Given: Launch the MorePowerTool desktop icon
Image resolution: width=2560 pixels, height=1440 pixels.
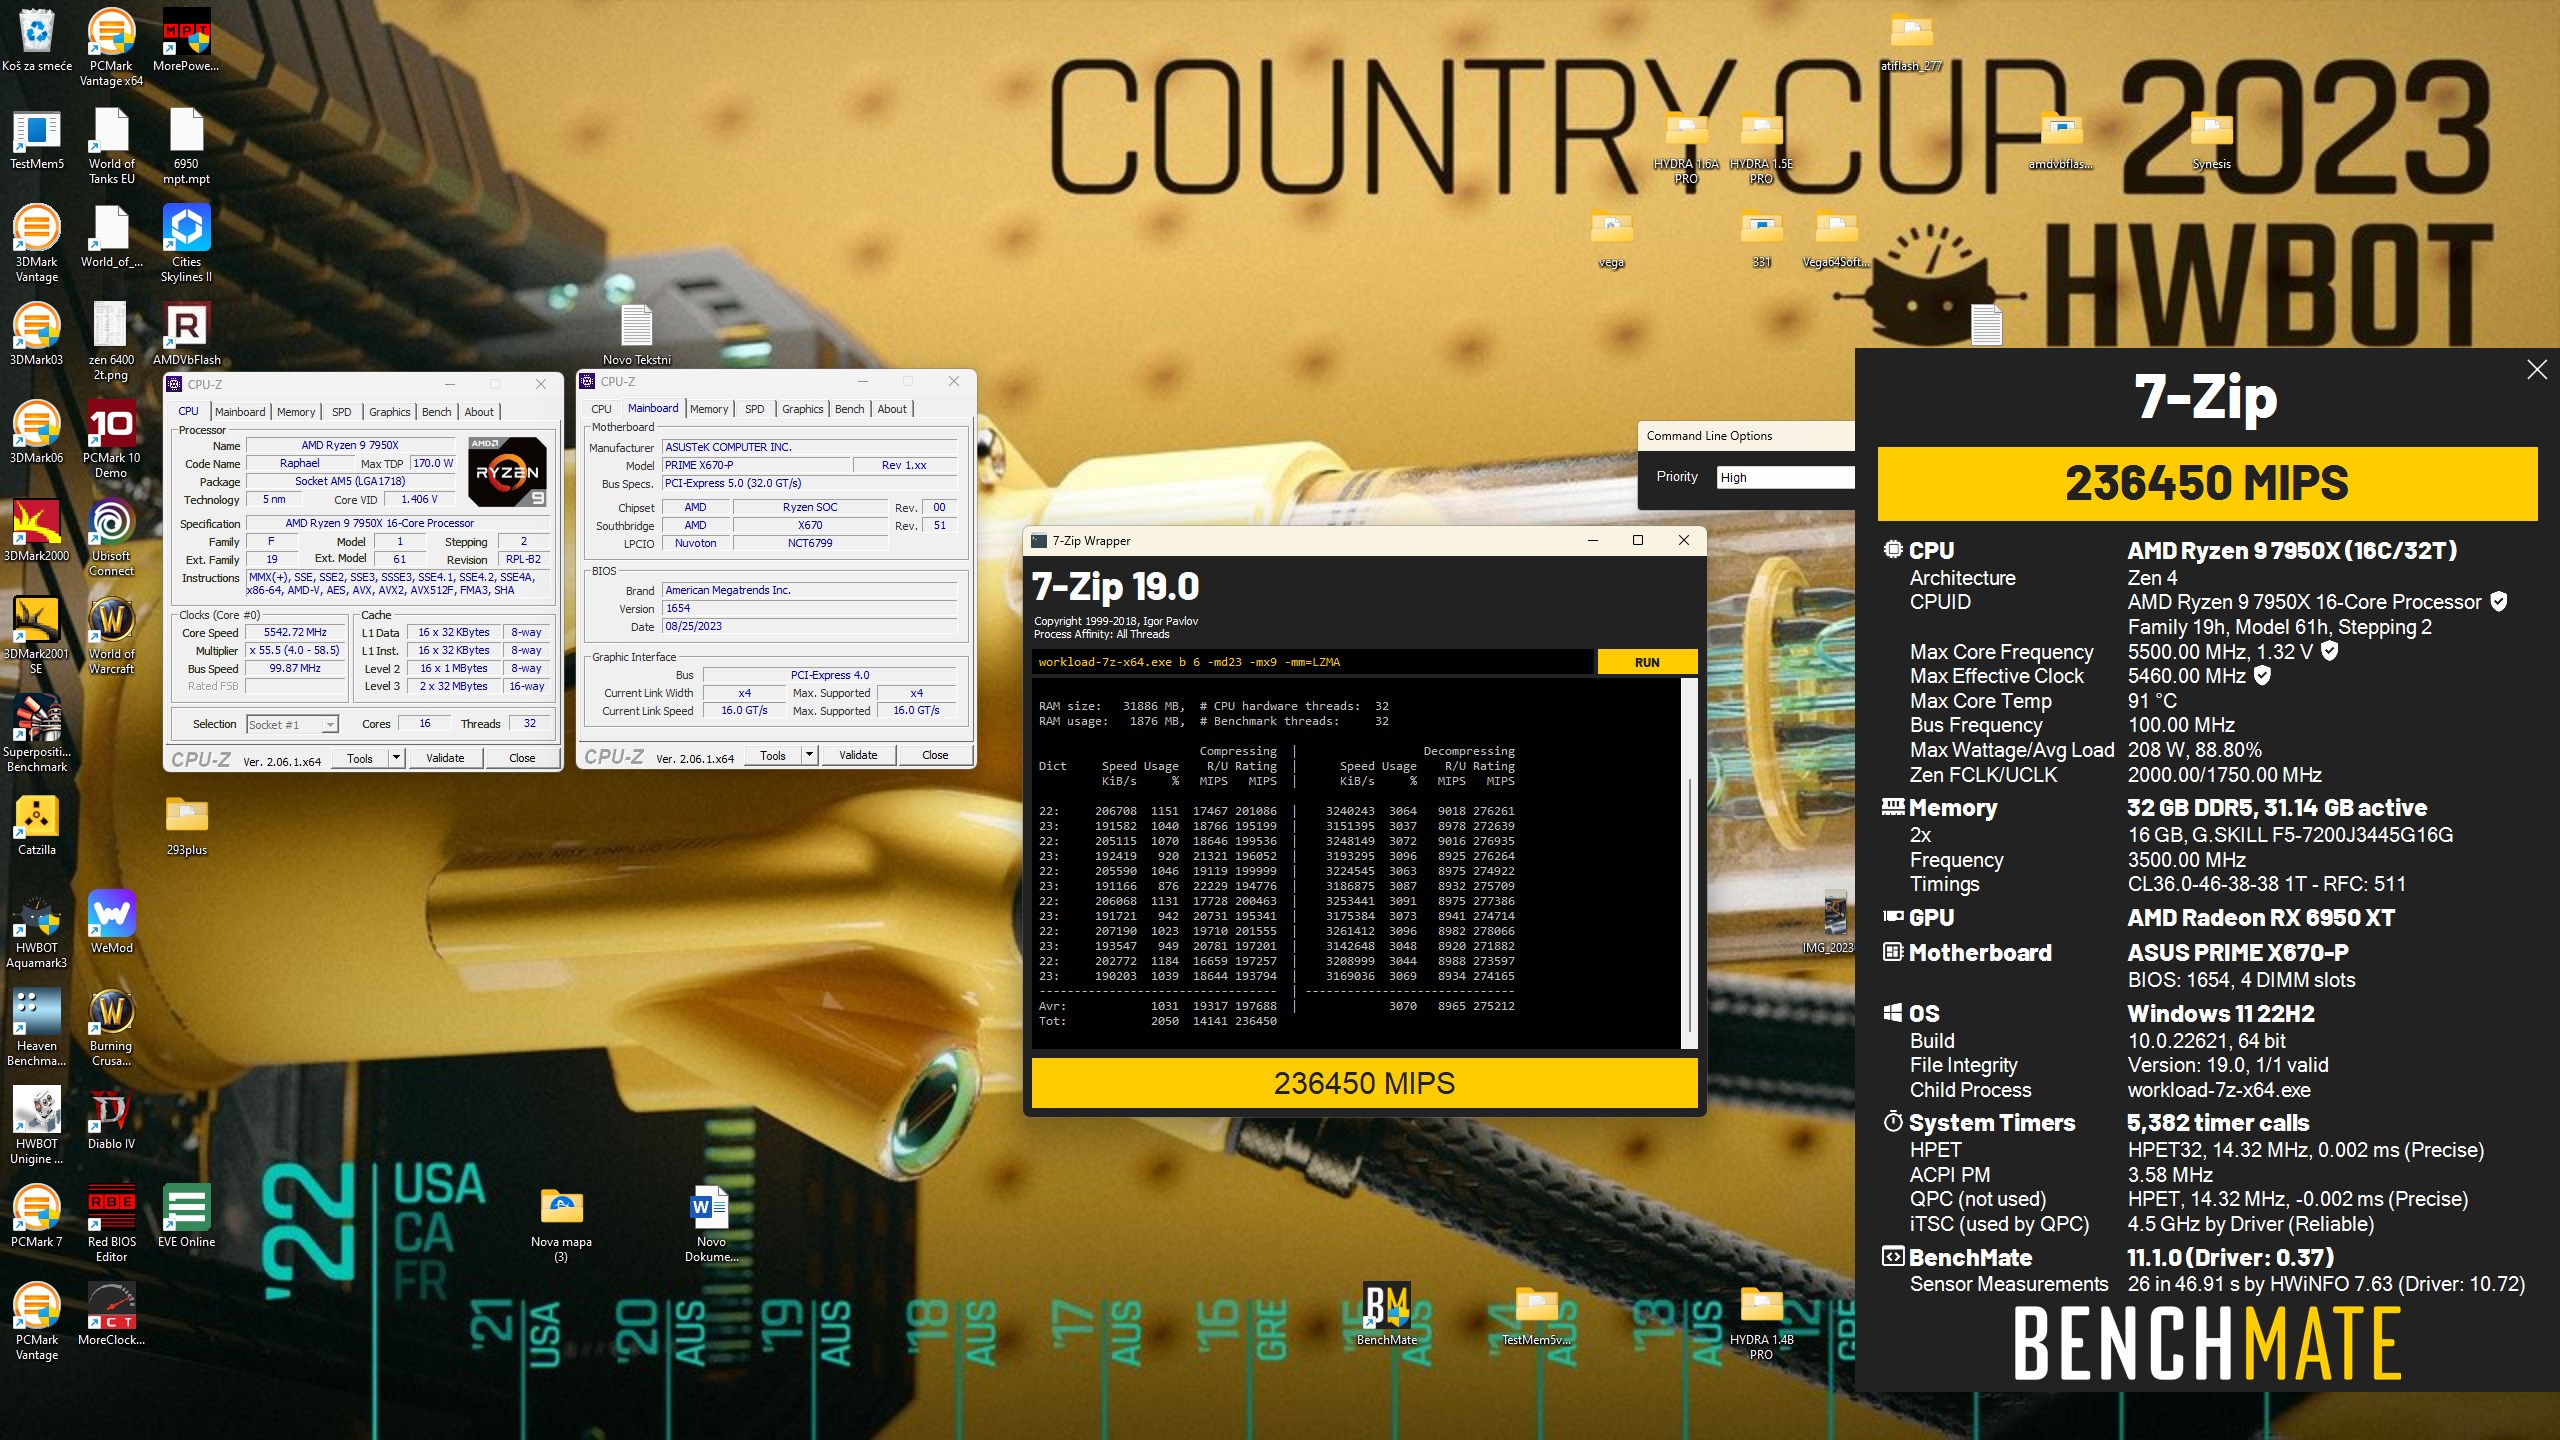Looking at the screenshot, I should [x=186, y=40].
